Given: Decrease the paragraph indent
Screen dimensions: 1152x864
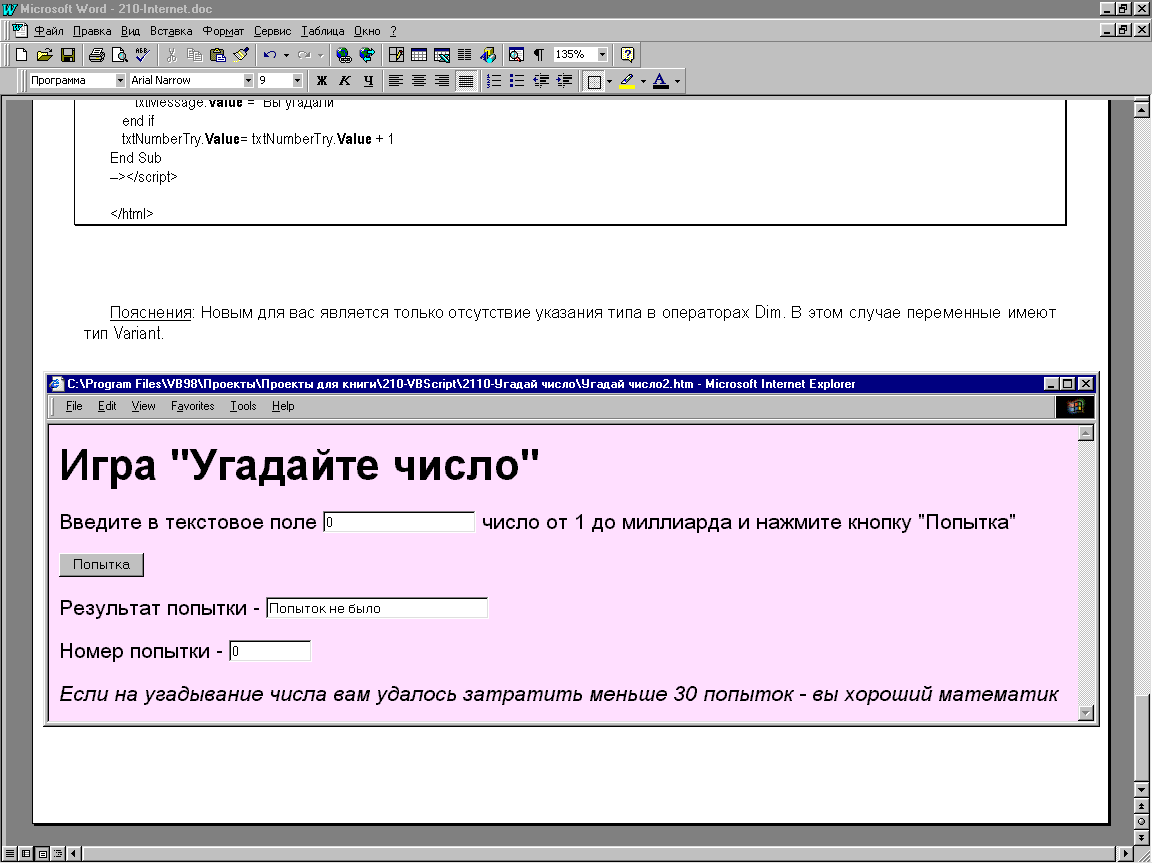Looking at the screenshot, I should tap(541, 81).
